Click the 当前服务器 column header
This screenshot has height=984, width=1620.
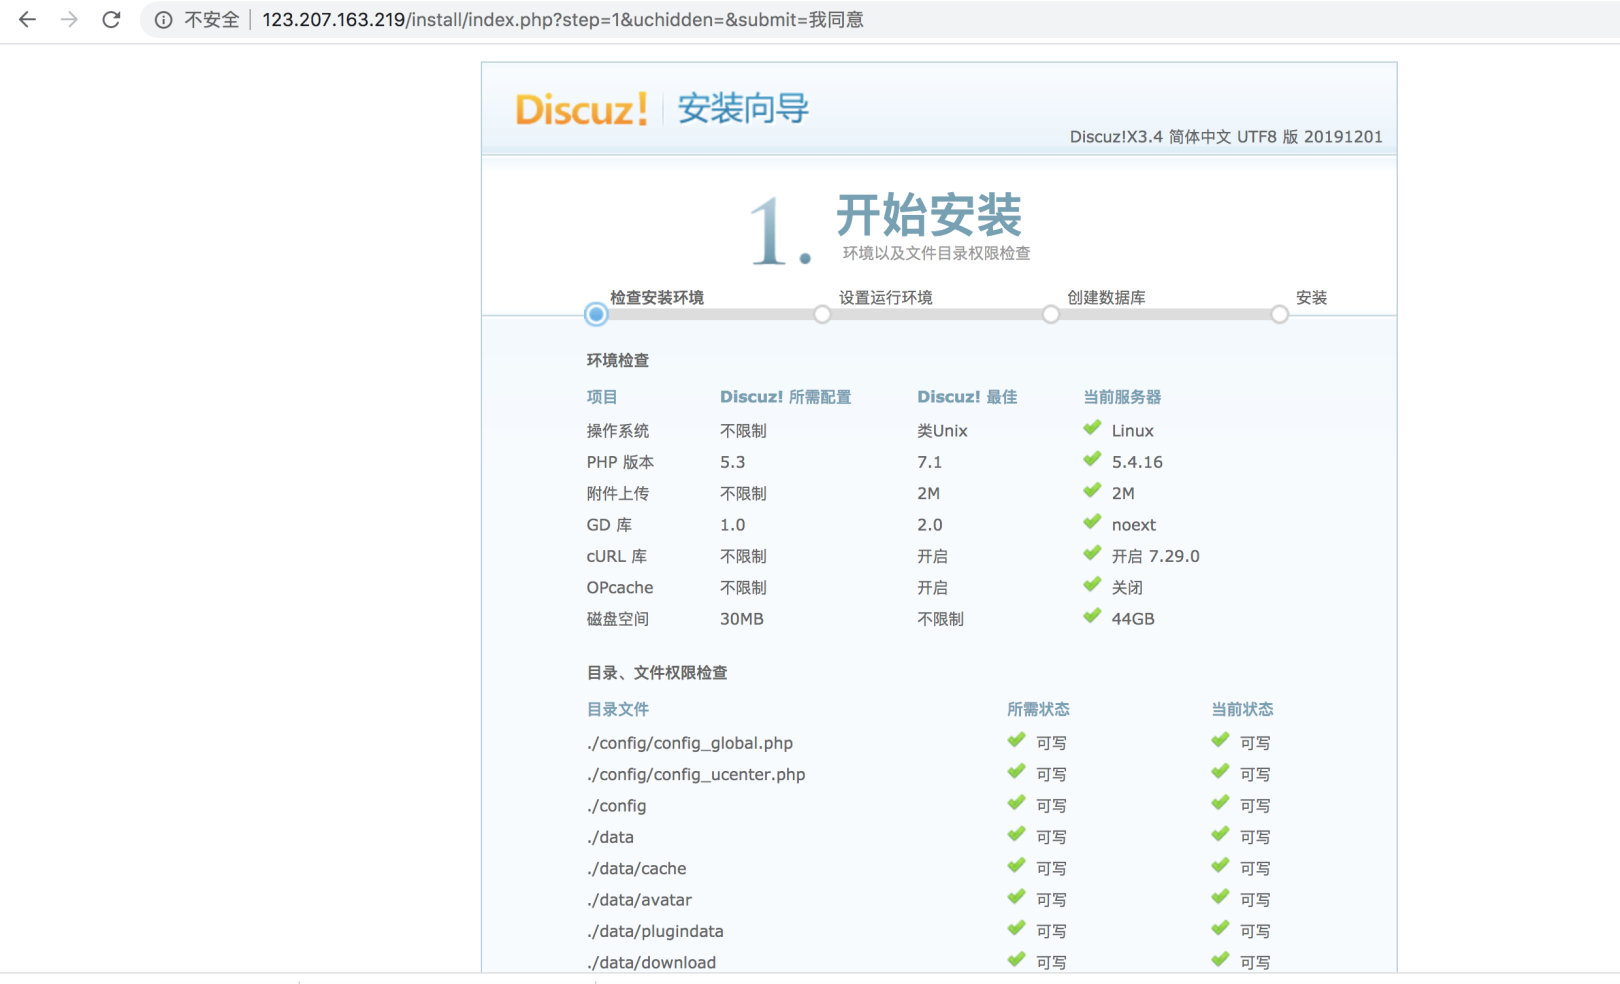point(1122,397)
